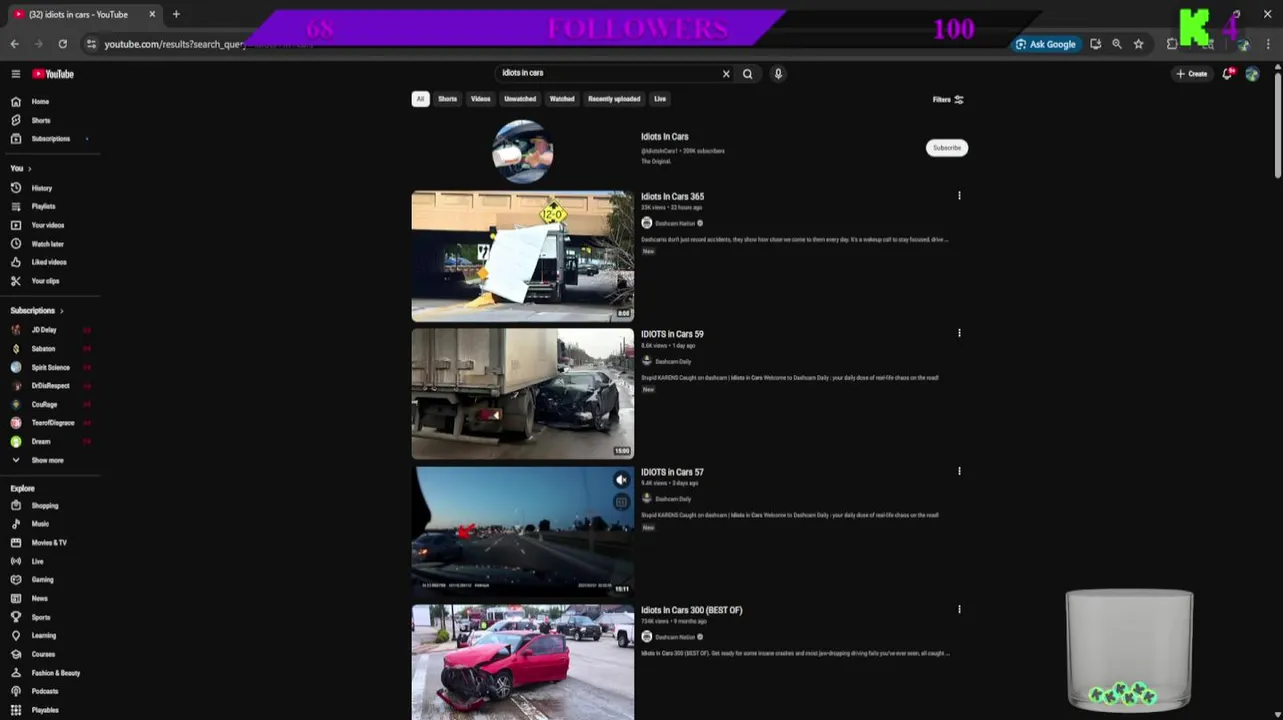
Task: Unmute the IDIOTS in Cars 57 preview
Action: 621,480
